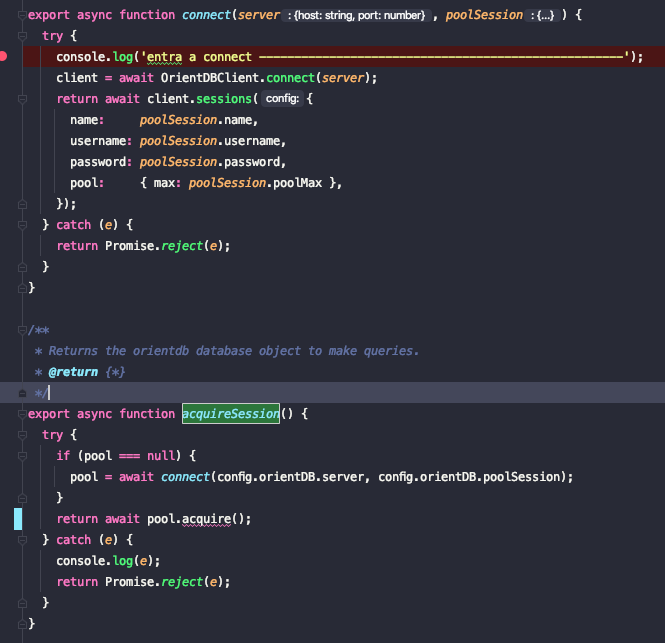This screenshot has width=665, height=643.
Task: Click the cyan change marker beside pool.acquire
Action: coord(18,519)
